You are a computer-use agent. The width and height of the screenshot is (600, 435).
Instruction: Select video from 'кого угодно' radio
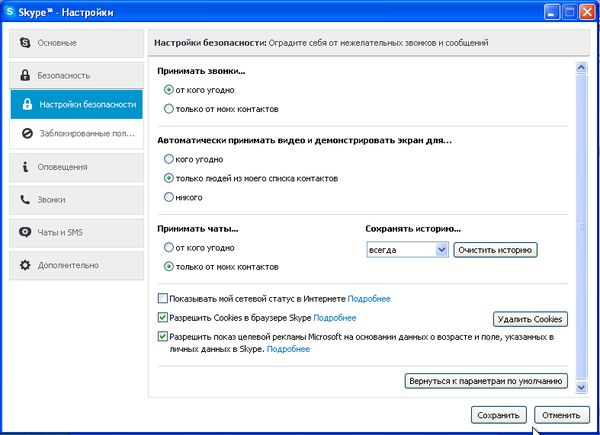(168, 159)
